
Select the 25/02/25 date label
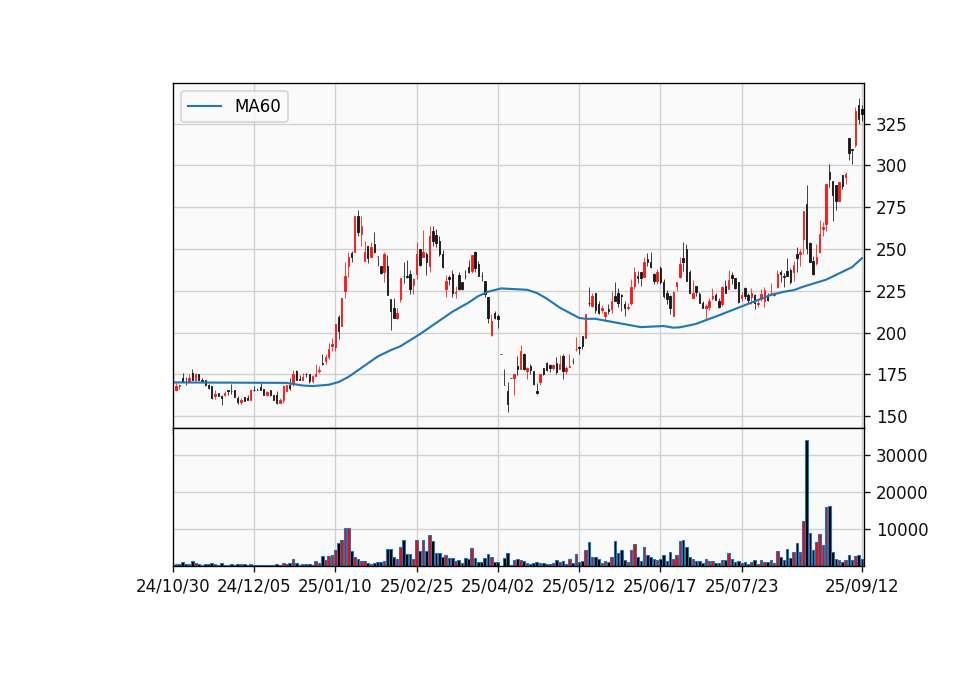point(416,586)
